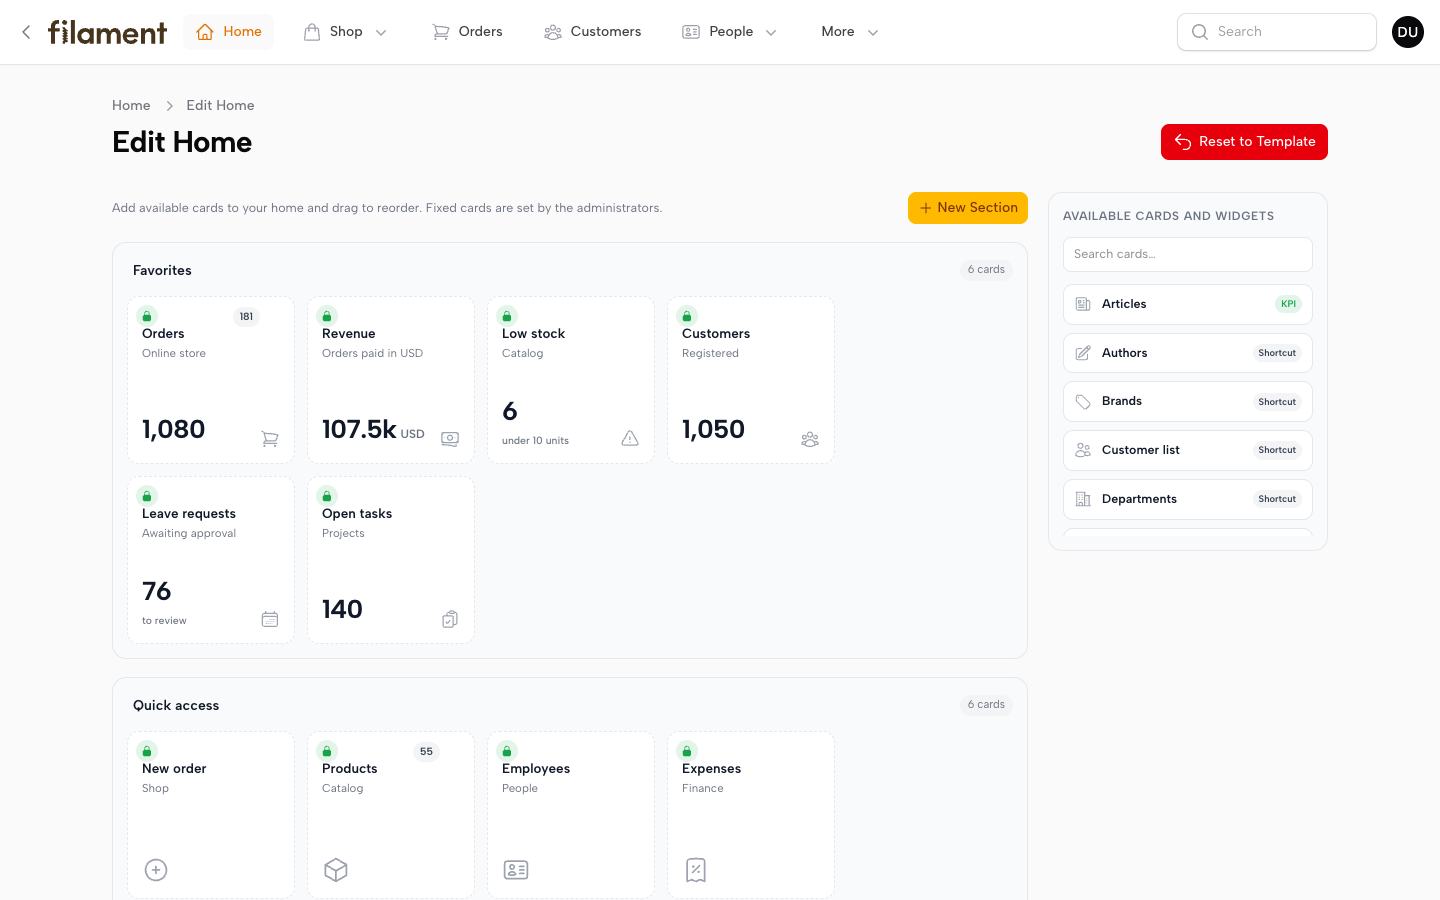Click the warning triangle on Low stock card
The image size is (1440, 900).
(x=630, y=439)
